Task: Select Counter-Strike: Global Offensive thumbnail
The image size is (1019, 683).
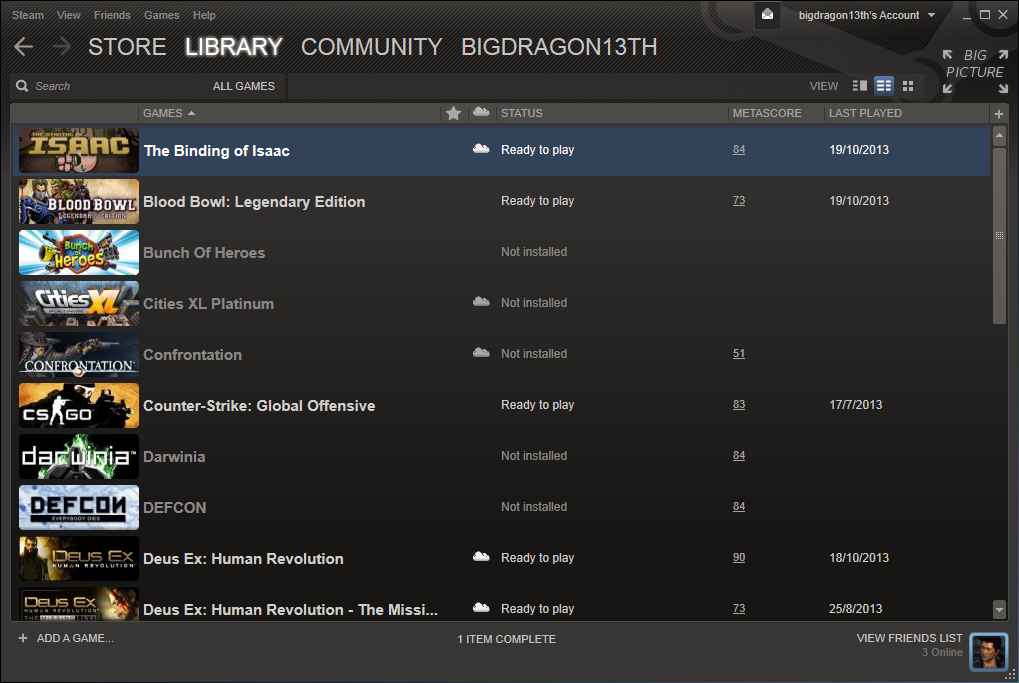Action: [x=79, y=406]
